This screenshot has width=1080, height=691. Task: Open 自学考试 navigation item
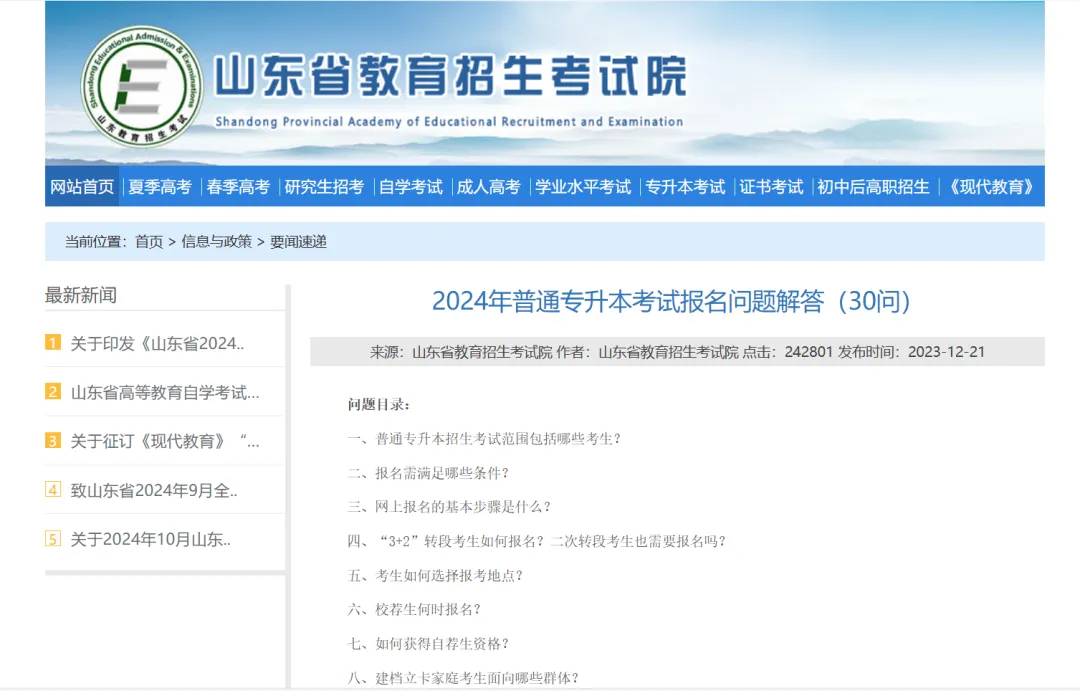(x=410, y=187)
